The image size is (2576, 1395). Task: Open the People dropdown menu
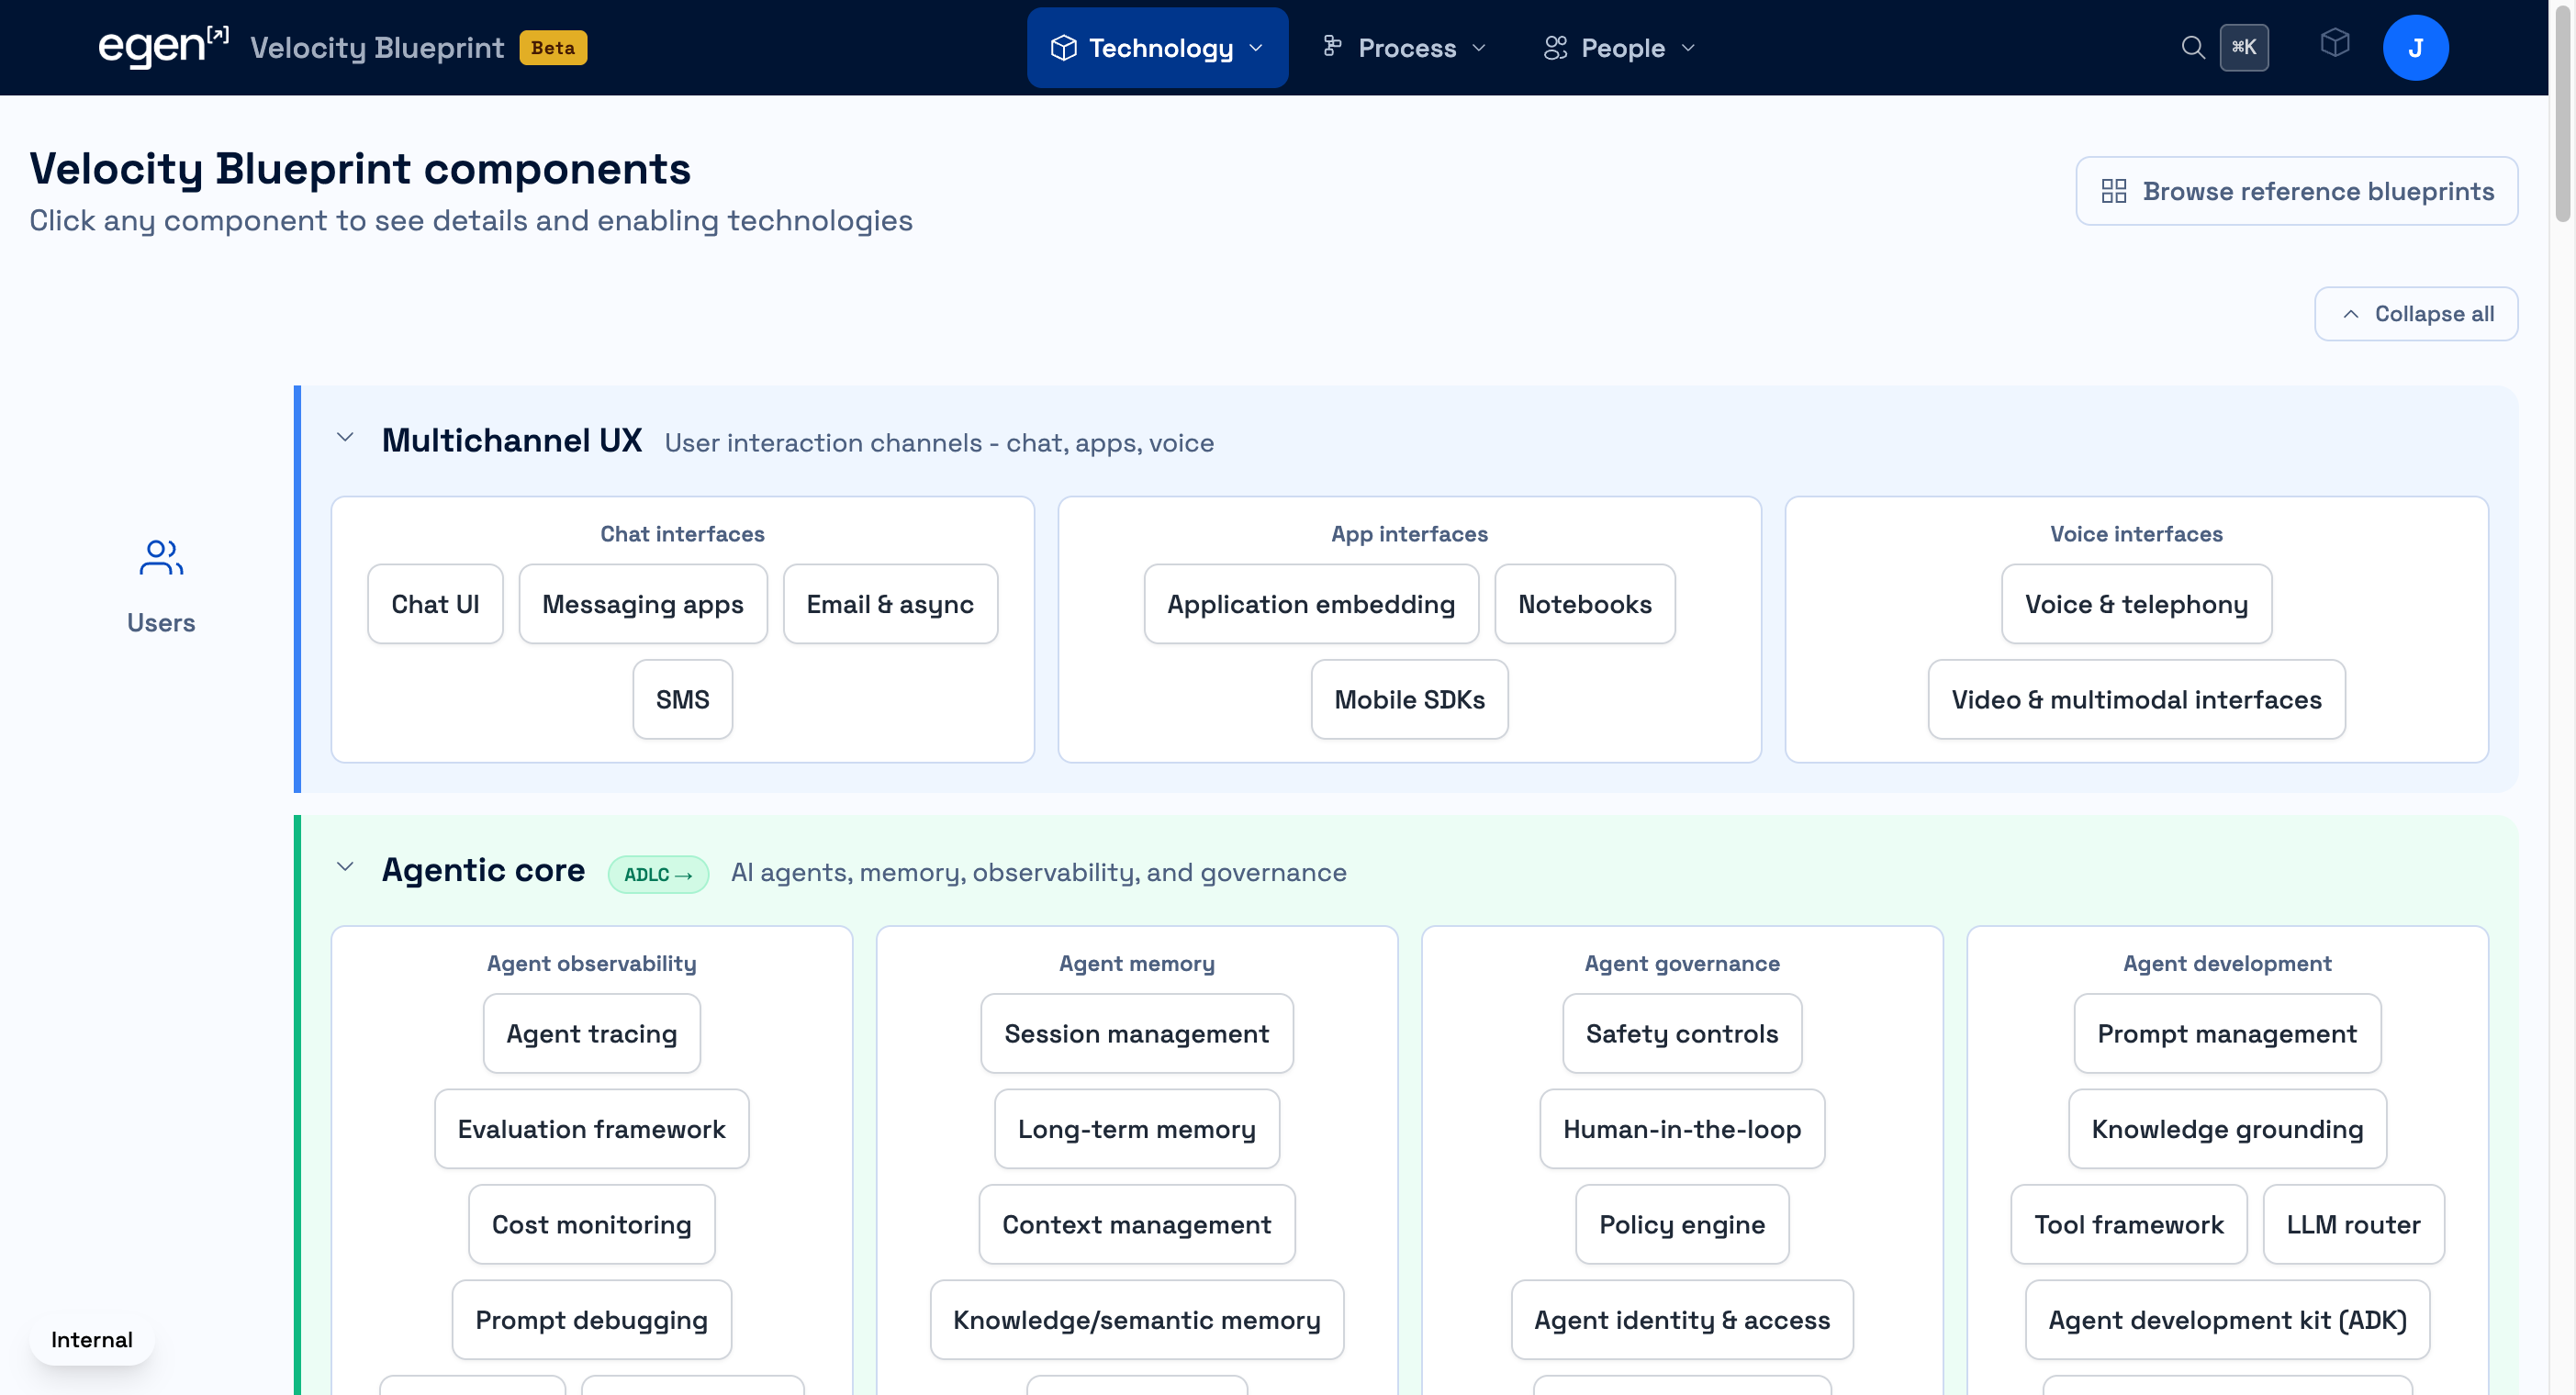pos(1619,47)
